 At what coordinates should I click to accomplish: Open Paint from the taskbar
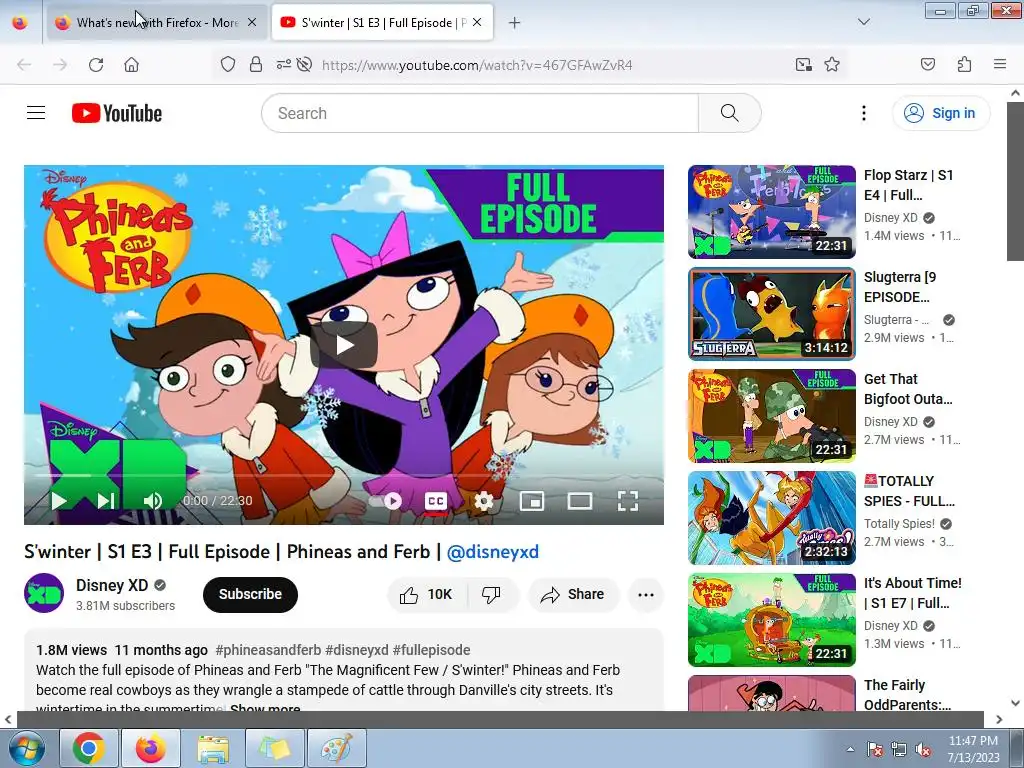[x=337, y=748]
